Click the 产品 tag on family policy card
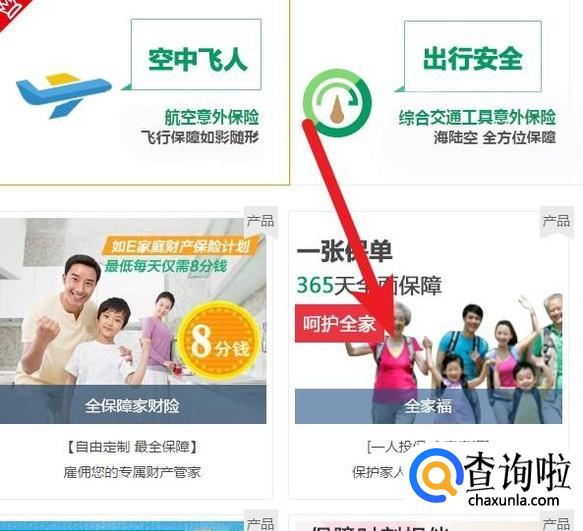The image size is (583, 531). pyautogui.click(x=556, y=221)
